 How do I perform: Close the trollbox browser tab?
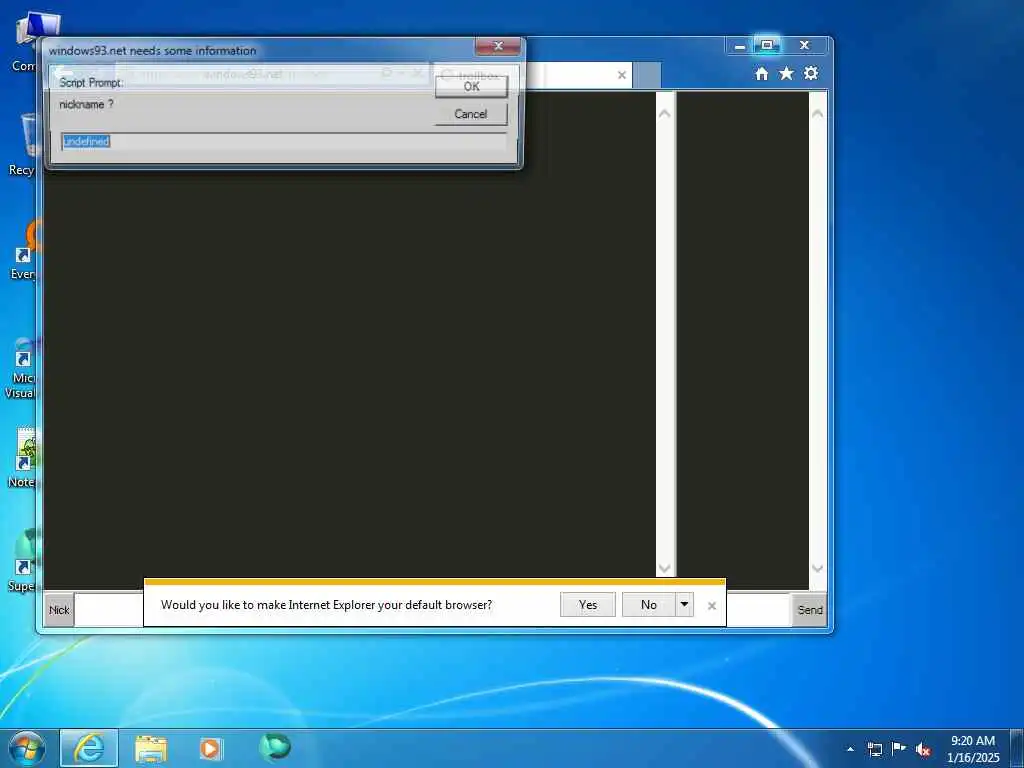(622, 75)
